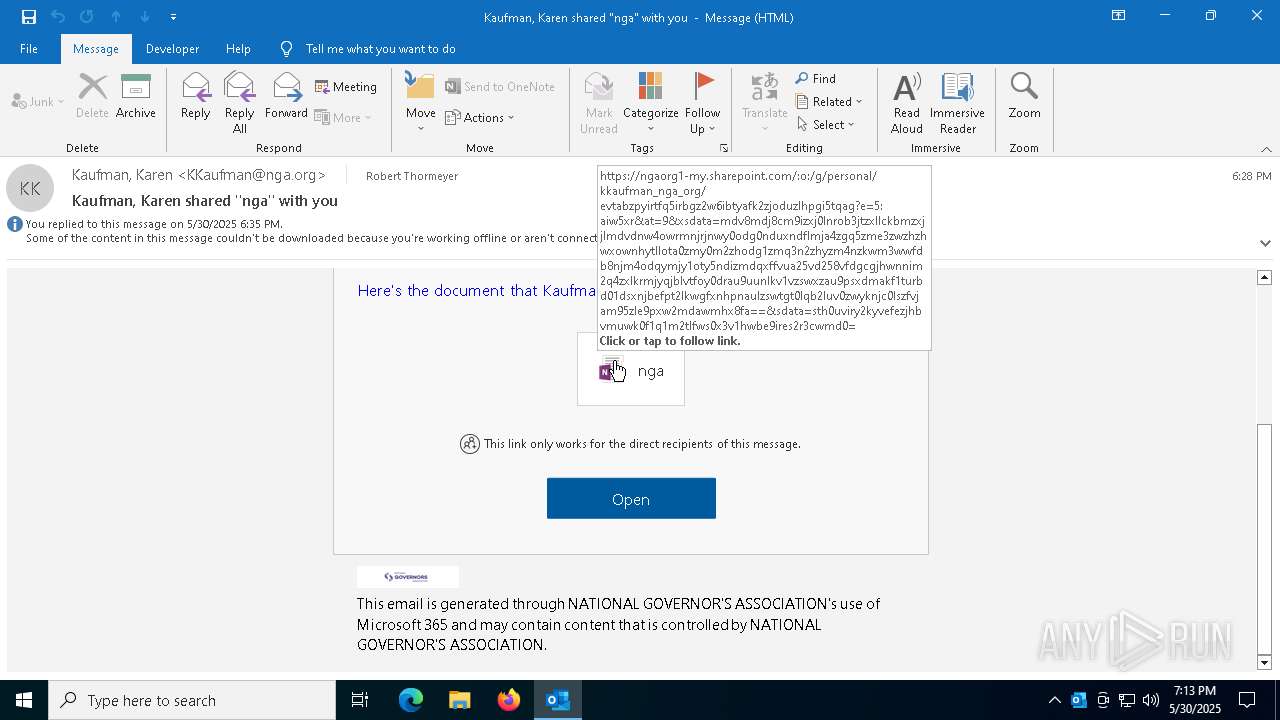Viewport: 1280px width, 720px height.
Task: Forward this email
Action: (x=286, y=97)
